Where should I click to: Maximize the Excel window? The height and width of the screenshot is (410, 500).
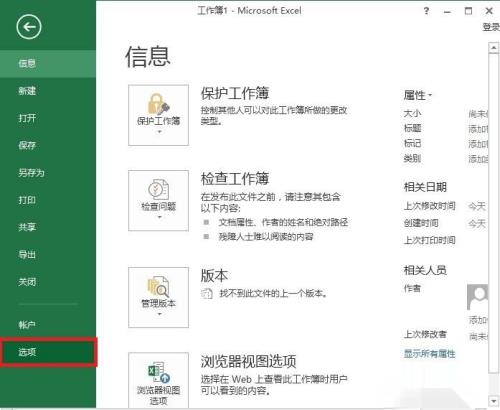pos(468,11)
